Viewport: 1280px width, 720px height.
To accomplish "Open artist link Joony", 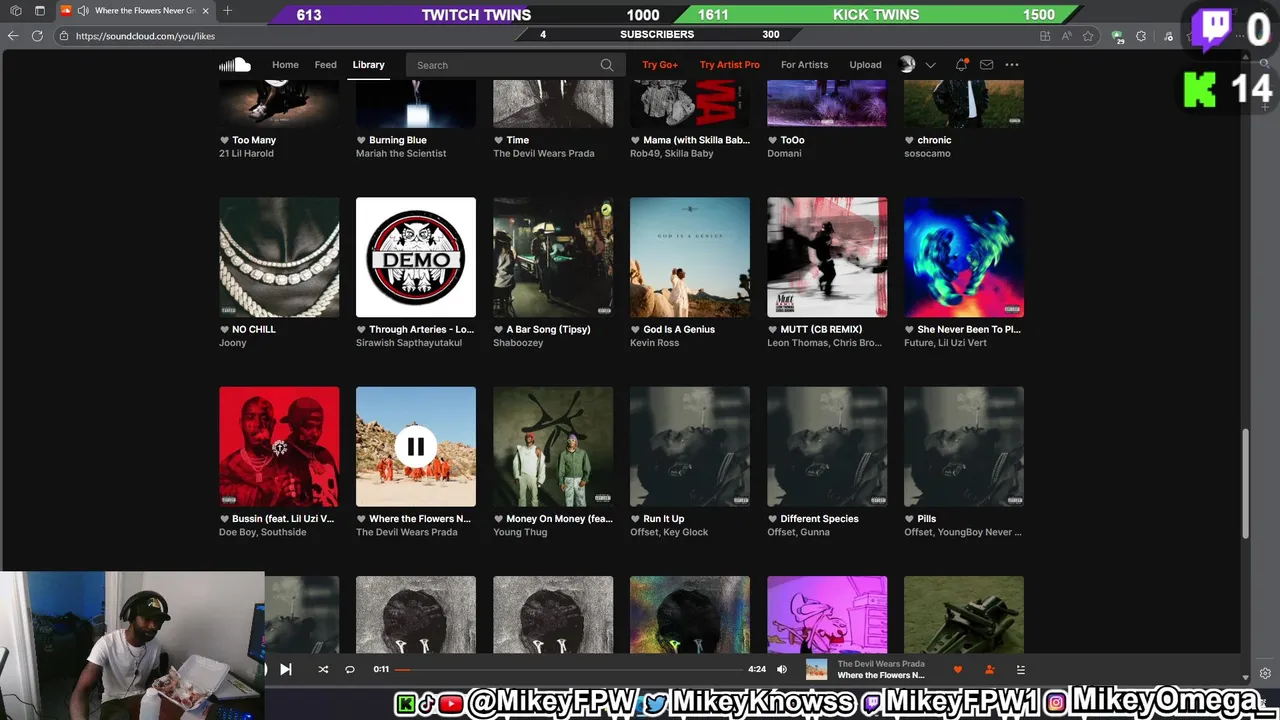I will tap(233, 343).
